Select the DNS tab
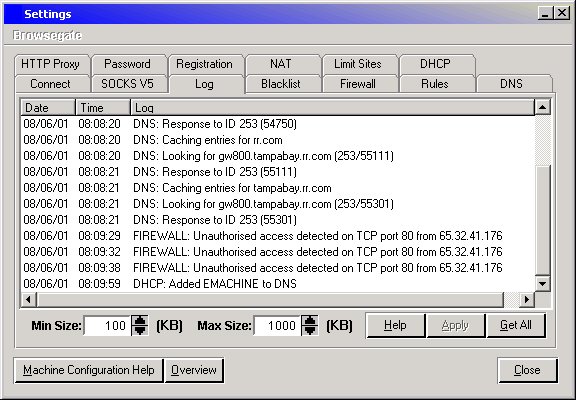Screen dimensions: 576x400 tap(514, 84)
